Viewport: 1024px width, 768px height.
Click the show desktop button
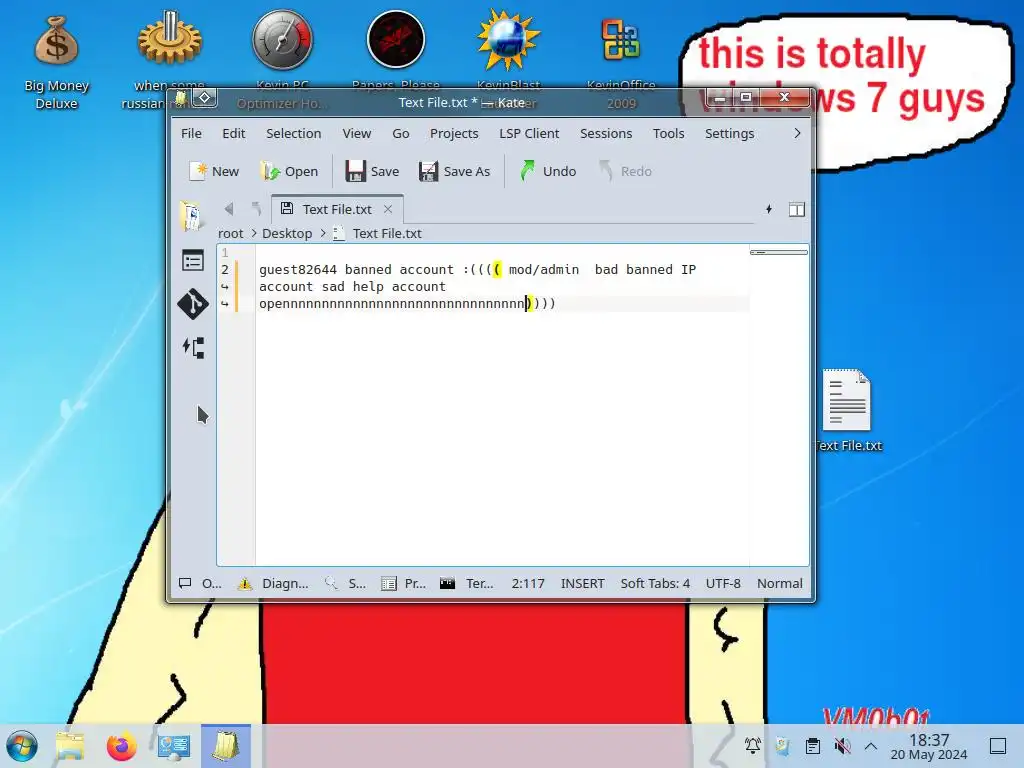(x=998, y=746)
